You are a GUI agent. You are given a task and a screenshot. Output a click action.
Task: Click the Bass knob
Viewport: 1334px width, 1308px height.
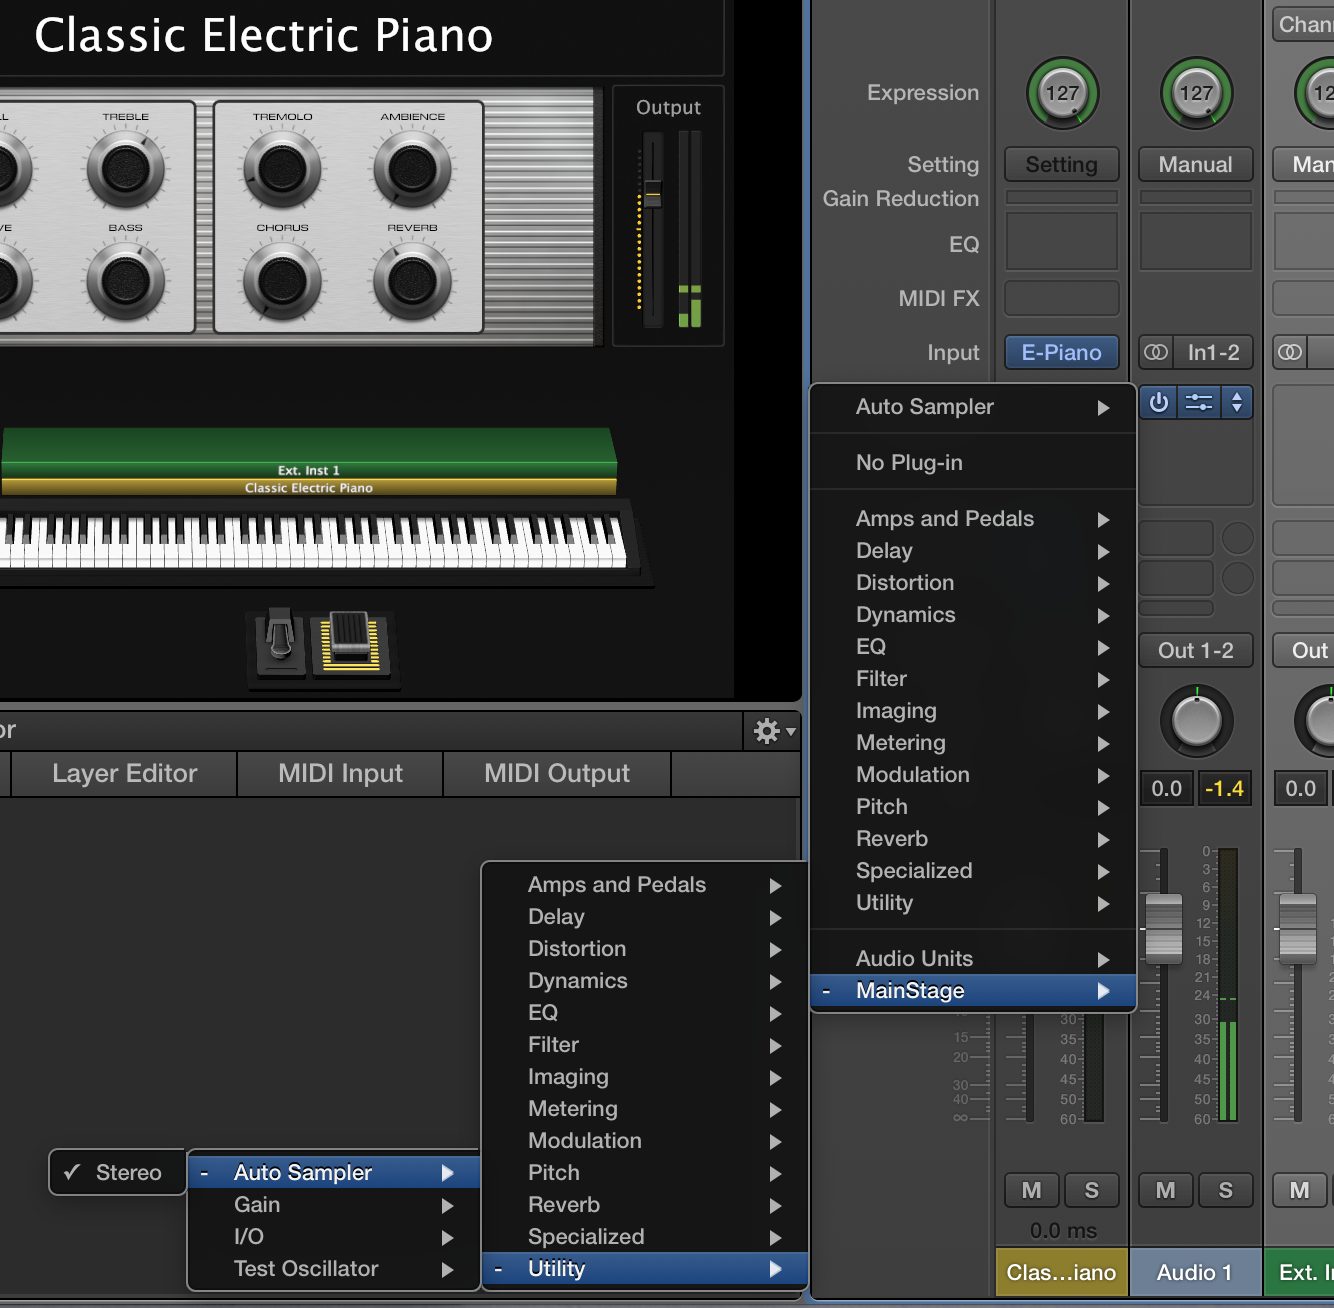pos(126,281)
